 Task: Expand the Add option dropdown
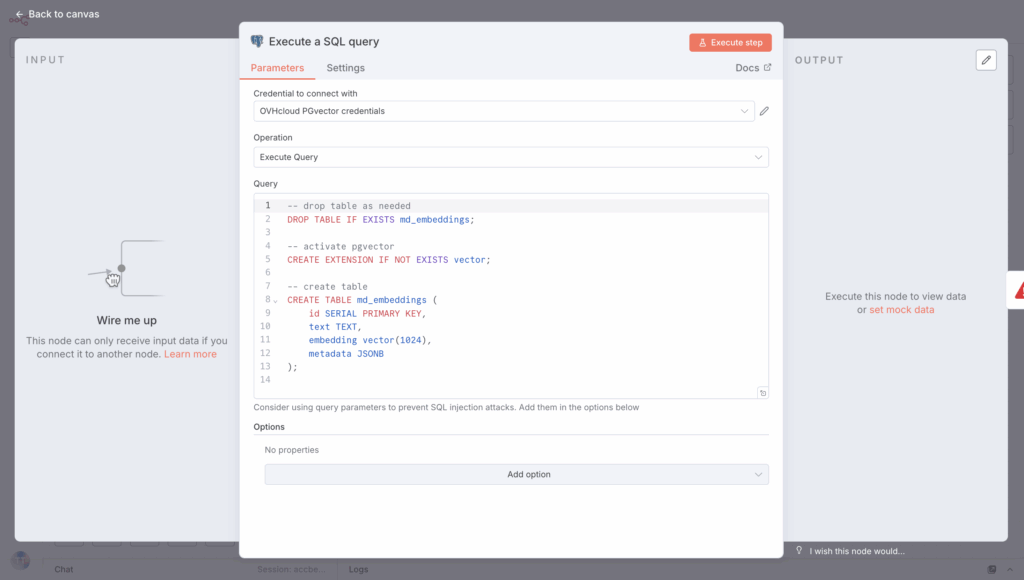(x=517, y=474)
